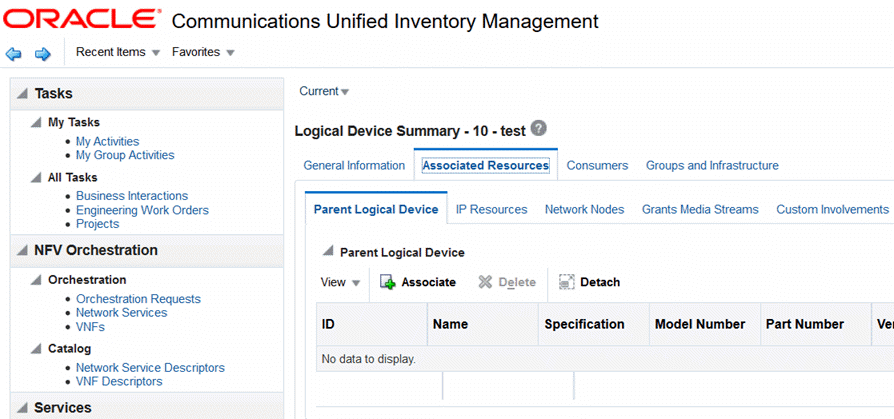The height and width of the screenshot is (419, 894).
Task: Open help icon beside Logical Device Summary
Action: (x=538, y=128)
